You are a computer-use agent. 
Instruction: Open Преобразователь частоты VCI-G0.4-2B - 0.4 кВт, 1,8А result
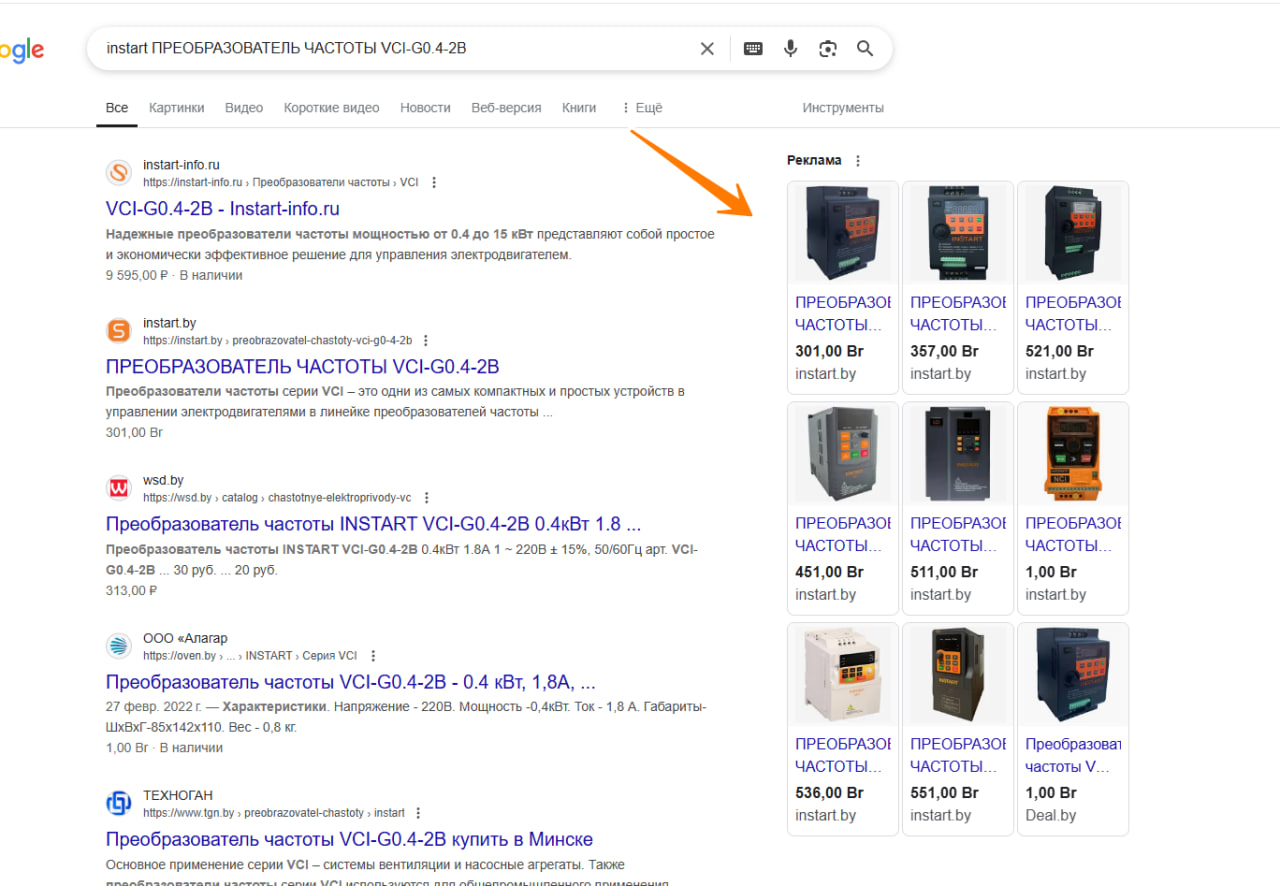click(350, 682)
